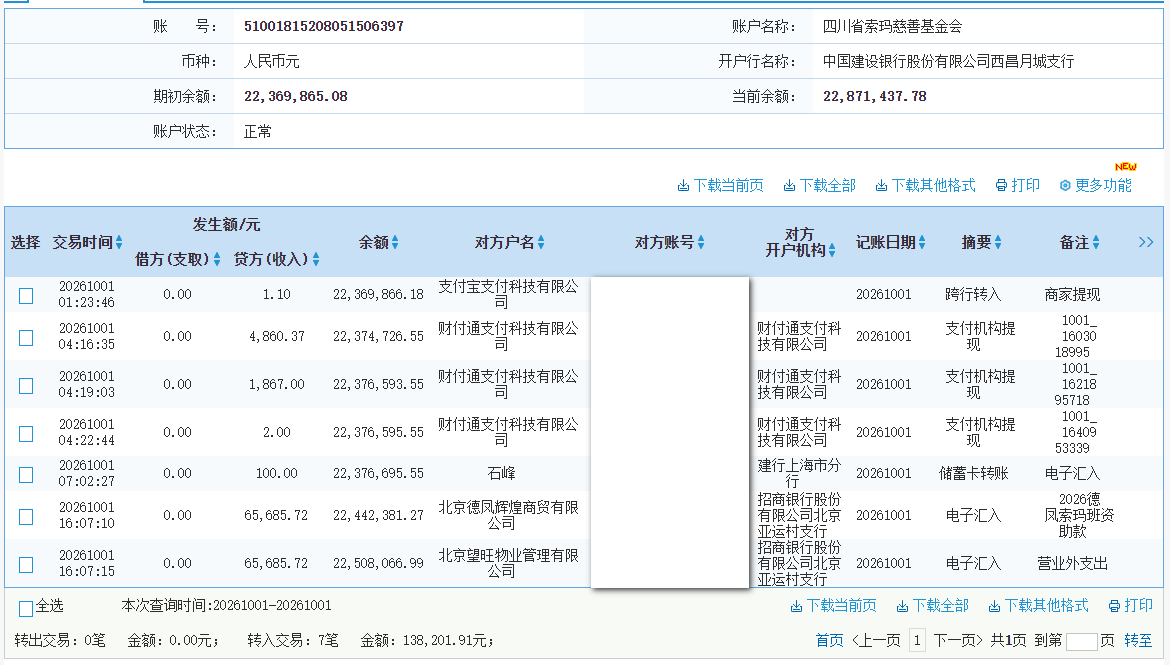Select transaction row at 04:16:35
Image resolution: width=1170 pixels, height=665 pixels.
[26, 337]
